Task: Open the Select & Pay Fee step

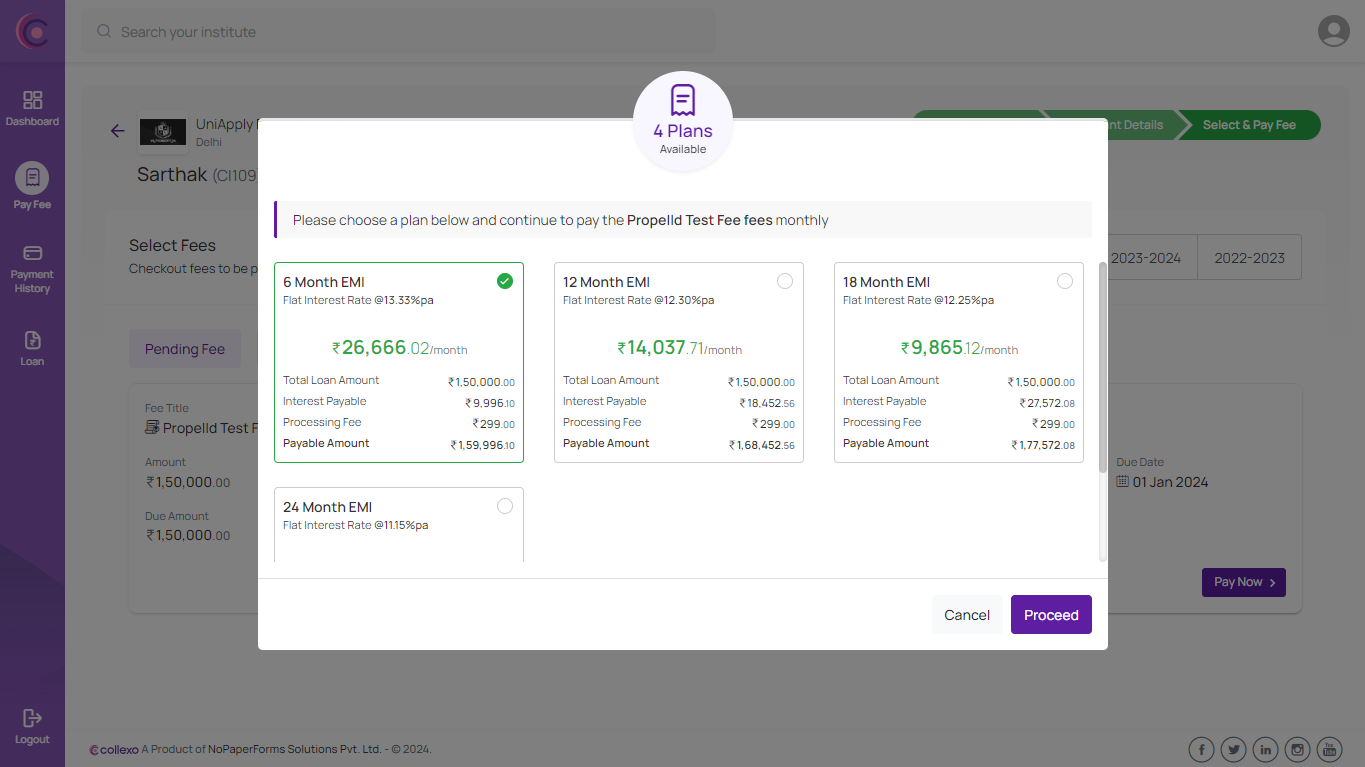Action: pyautogui.click(x=1249, y=125)
